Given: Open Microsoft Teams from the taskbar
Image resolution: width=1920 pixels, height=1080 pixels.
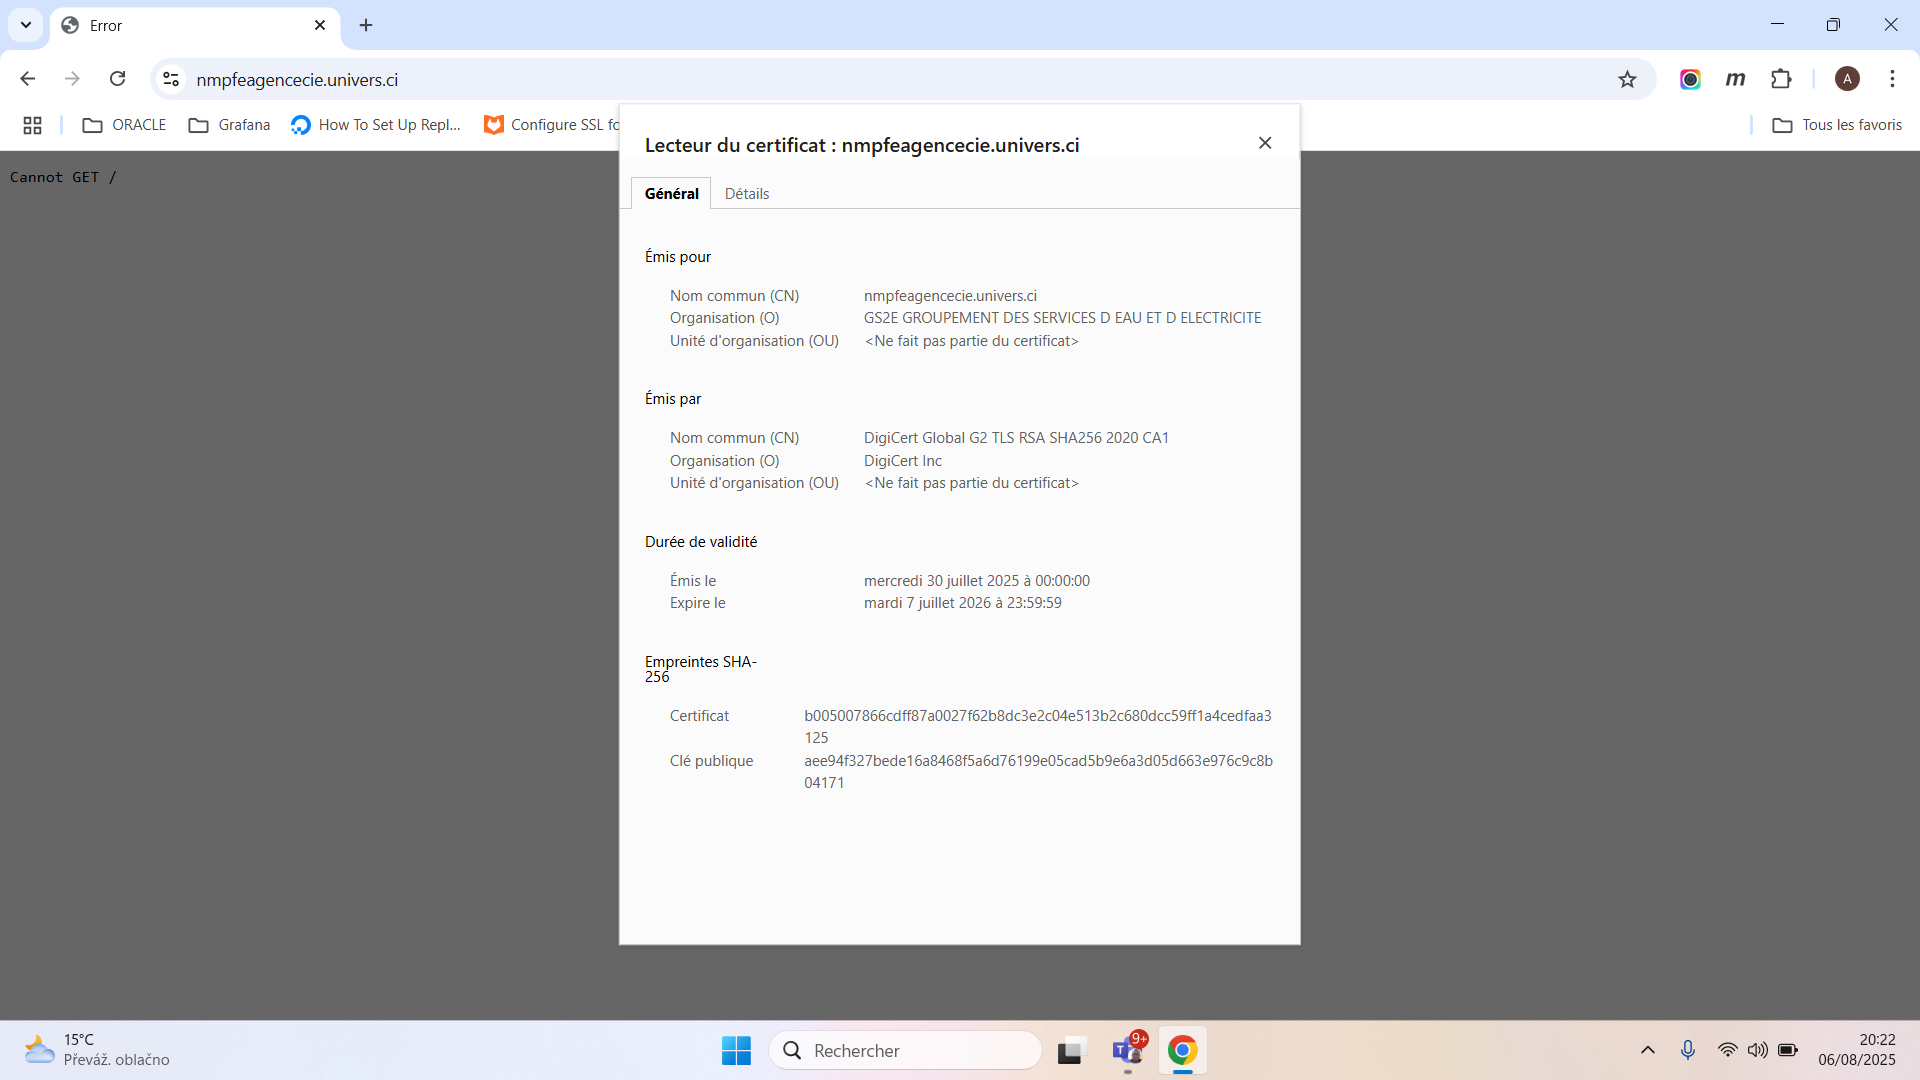Looking at the screenshot, I should click(1128, 1051).
